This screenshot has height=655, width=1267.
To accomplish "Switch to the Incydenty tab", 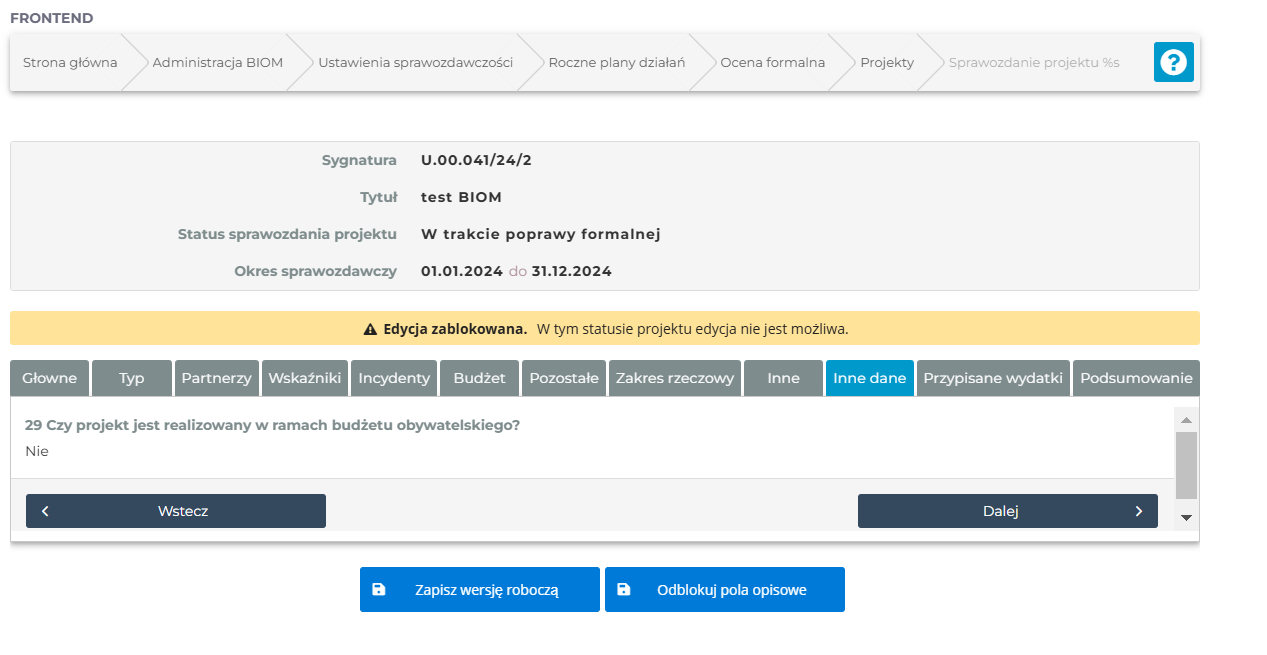I will coord(394,378).
